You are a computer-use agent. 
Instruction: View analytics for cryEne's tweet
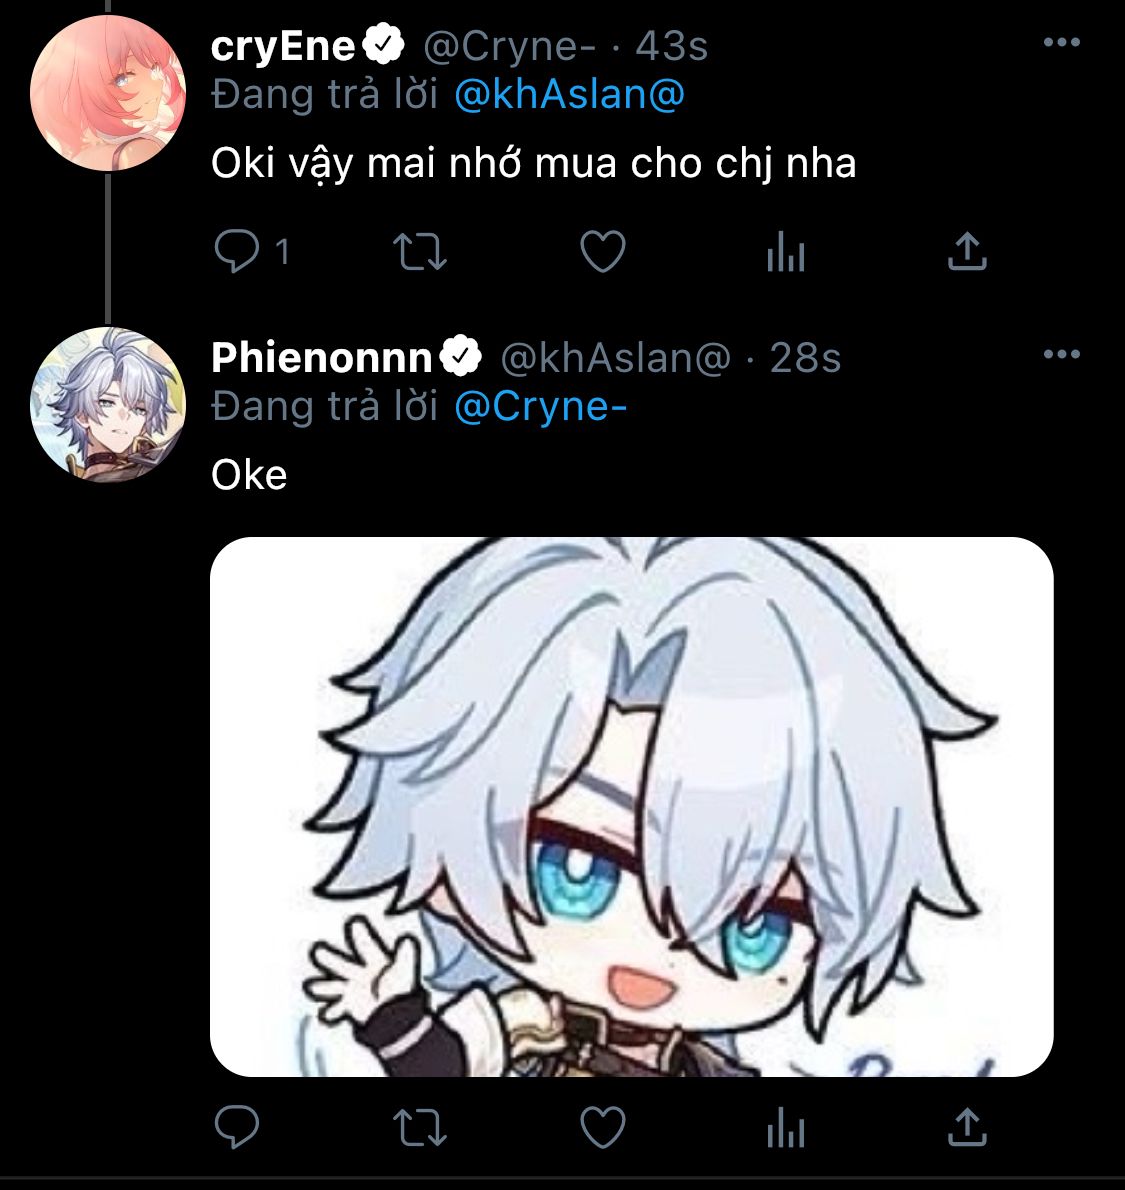tap(786, 251)
